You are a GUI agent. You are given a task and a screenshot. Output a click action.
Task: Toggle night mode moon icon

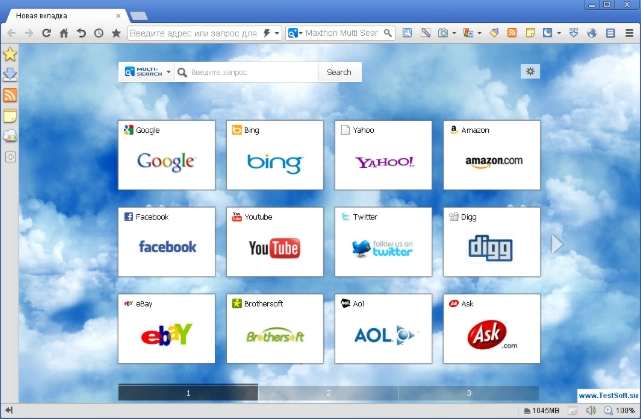(547, 33)
